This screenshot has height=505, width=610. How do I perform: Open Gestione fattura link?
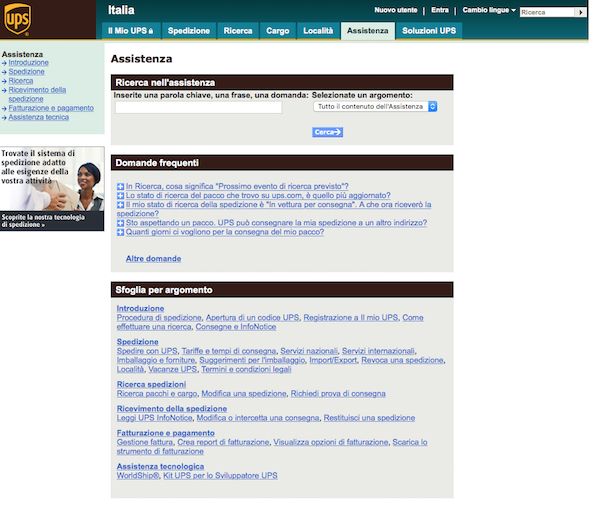point(145,442)
